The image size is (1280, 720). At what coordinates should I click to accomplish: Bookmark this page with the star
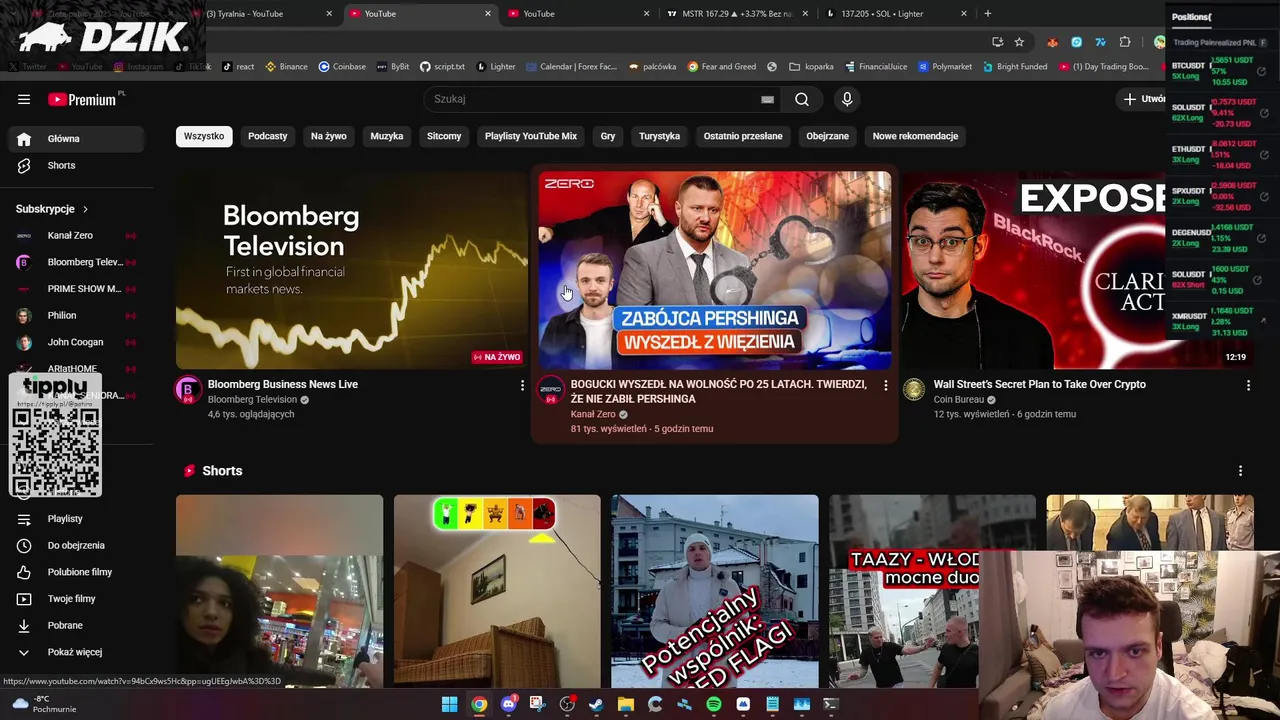(x=1019, y=42)
